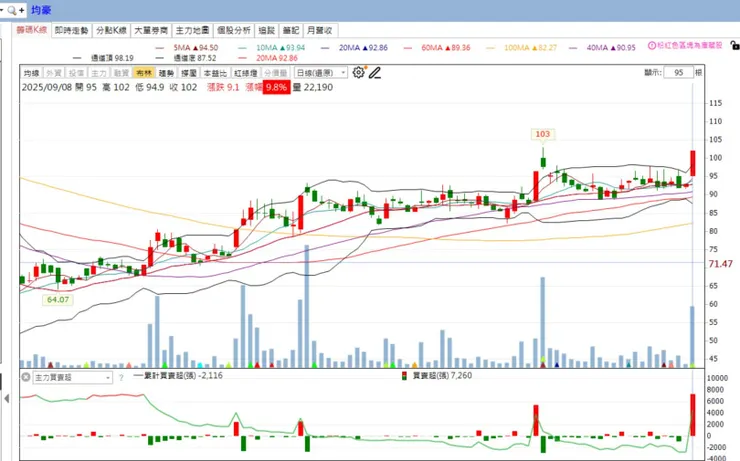Image resolution: width=740 pixels, height=461 pixels.
Task: Click the magnifier search icon beside 均豪
Action: [x=12, y=10]
